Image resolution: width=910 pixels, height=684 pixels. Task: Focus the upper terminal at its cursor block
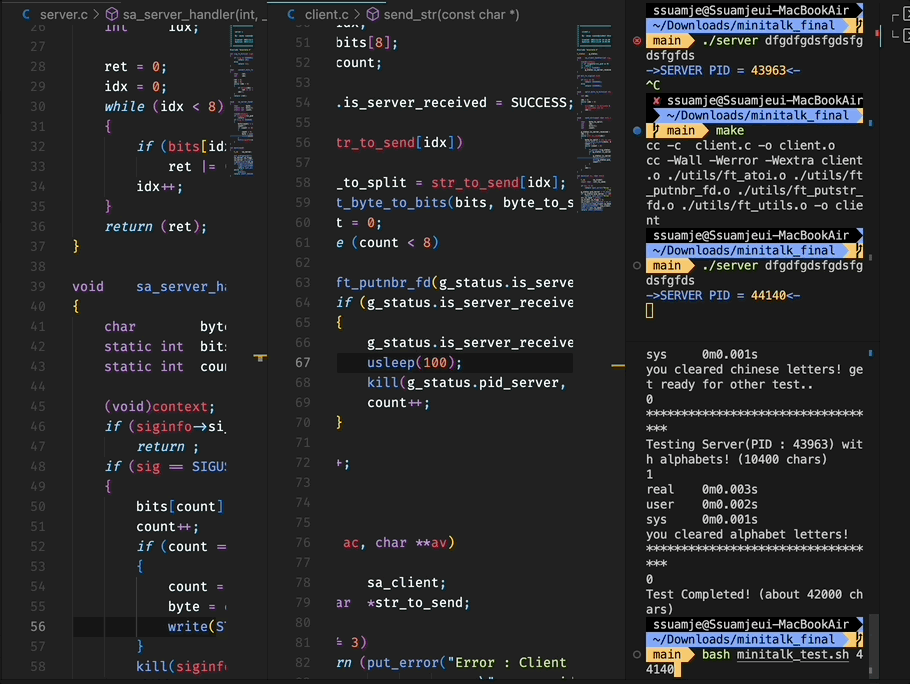point(649,311)
